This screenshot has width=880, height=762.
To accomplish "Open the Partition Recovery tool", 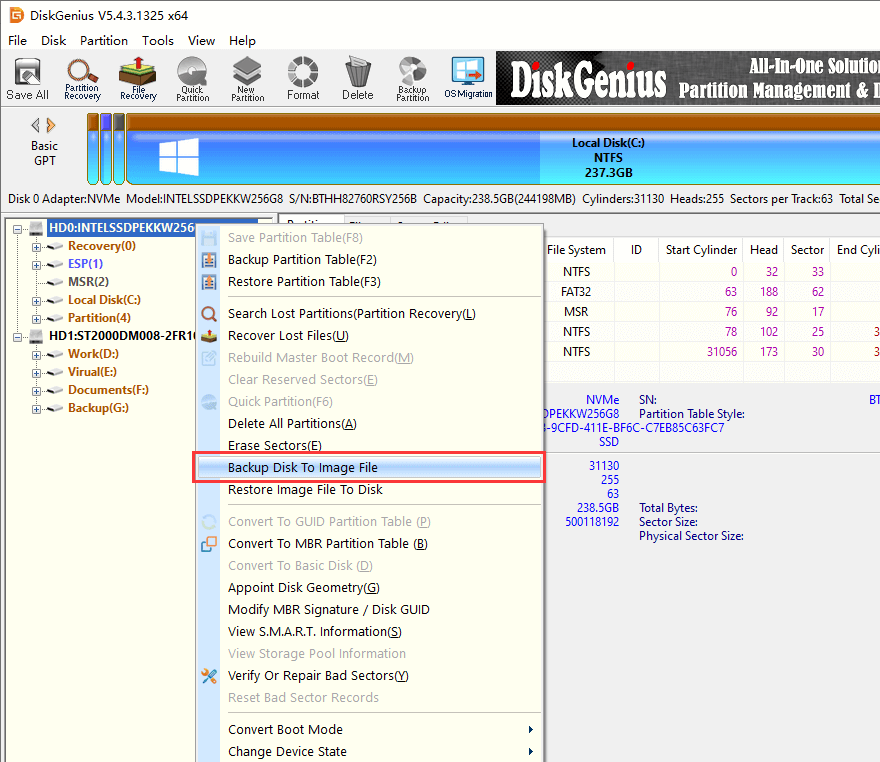I will point(82,79).
